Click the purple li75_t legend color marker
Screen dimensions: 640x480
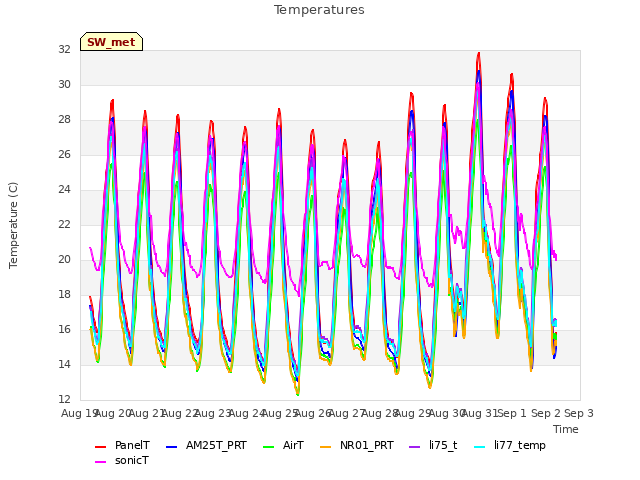[415, 447]
